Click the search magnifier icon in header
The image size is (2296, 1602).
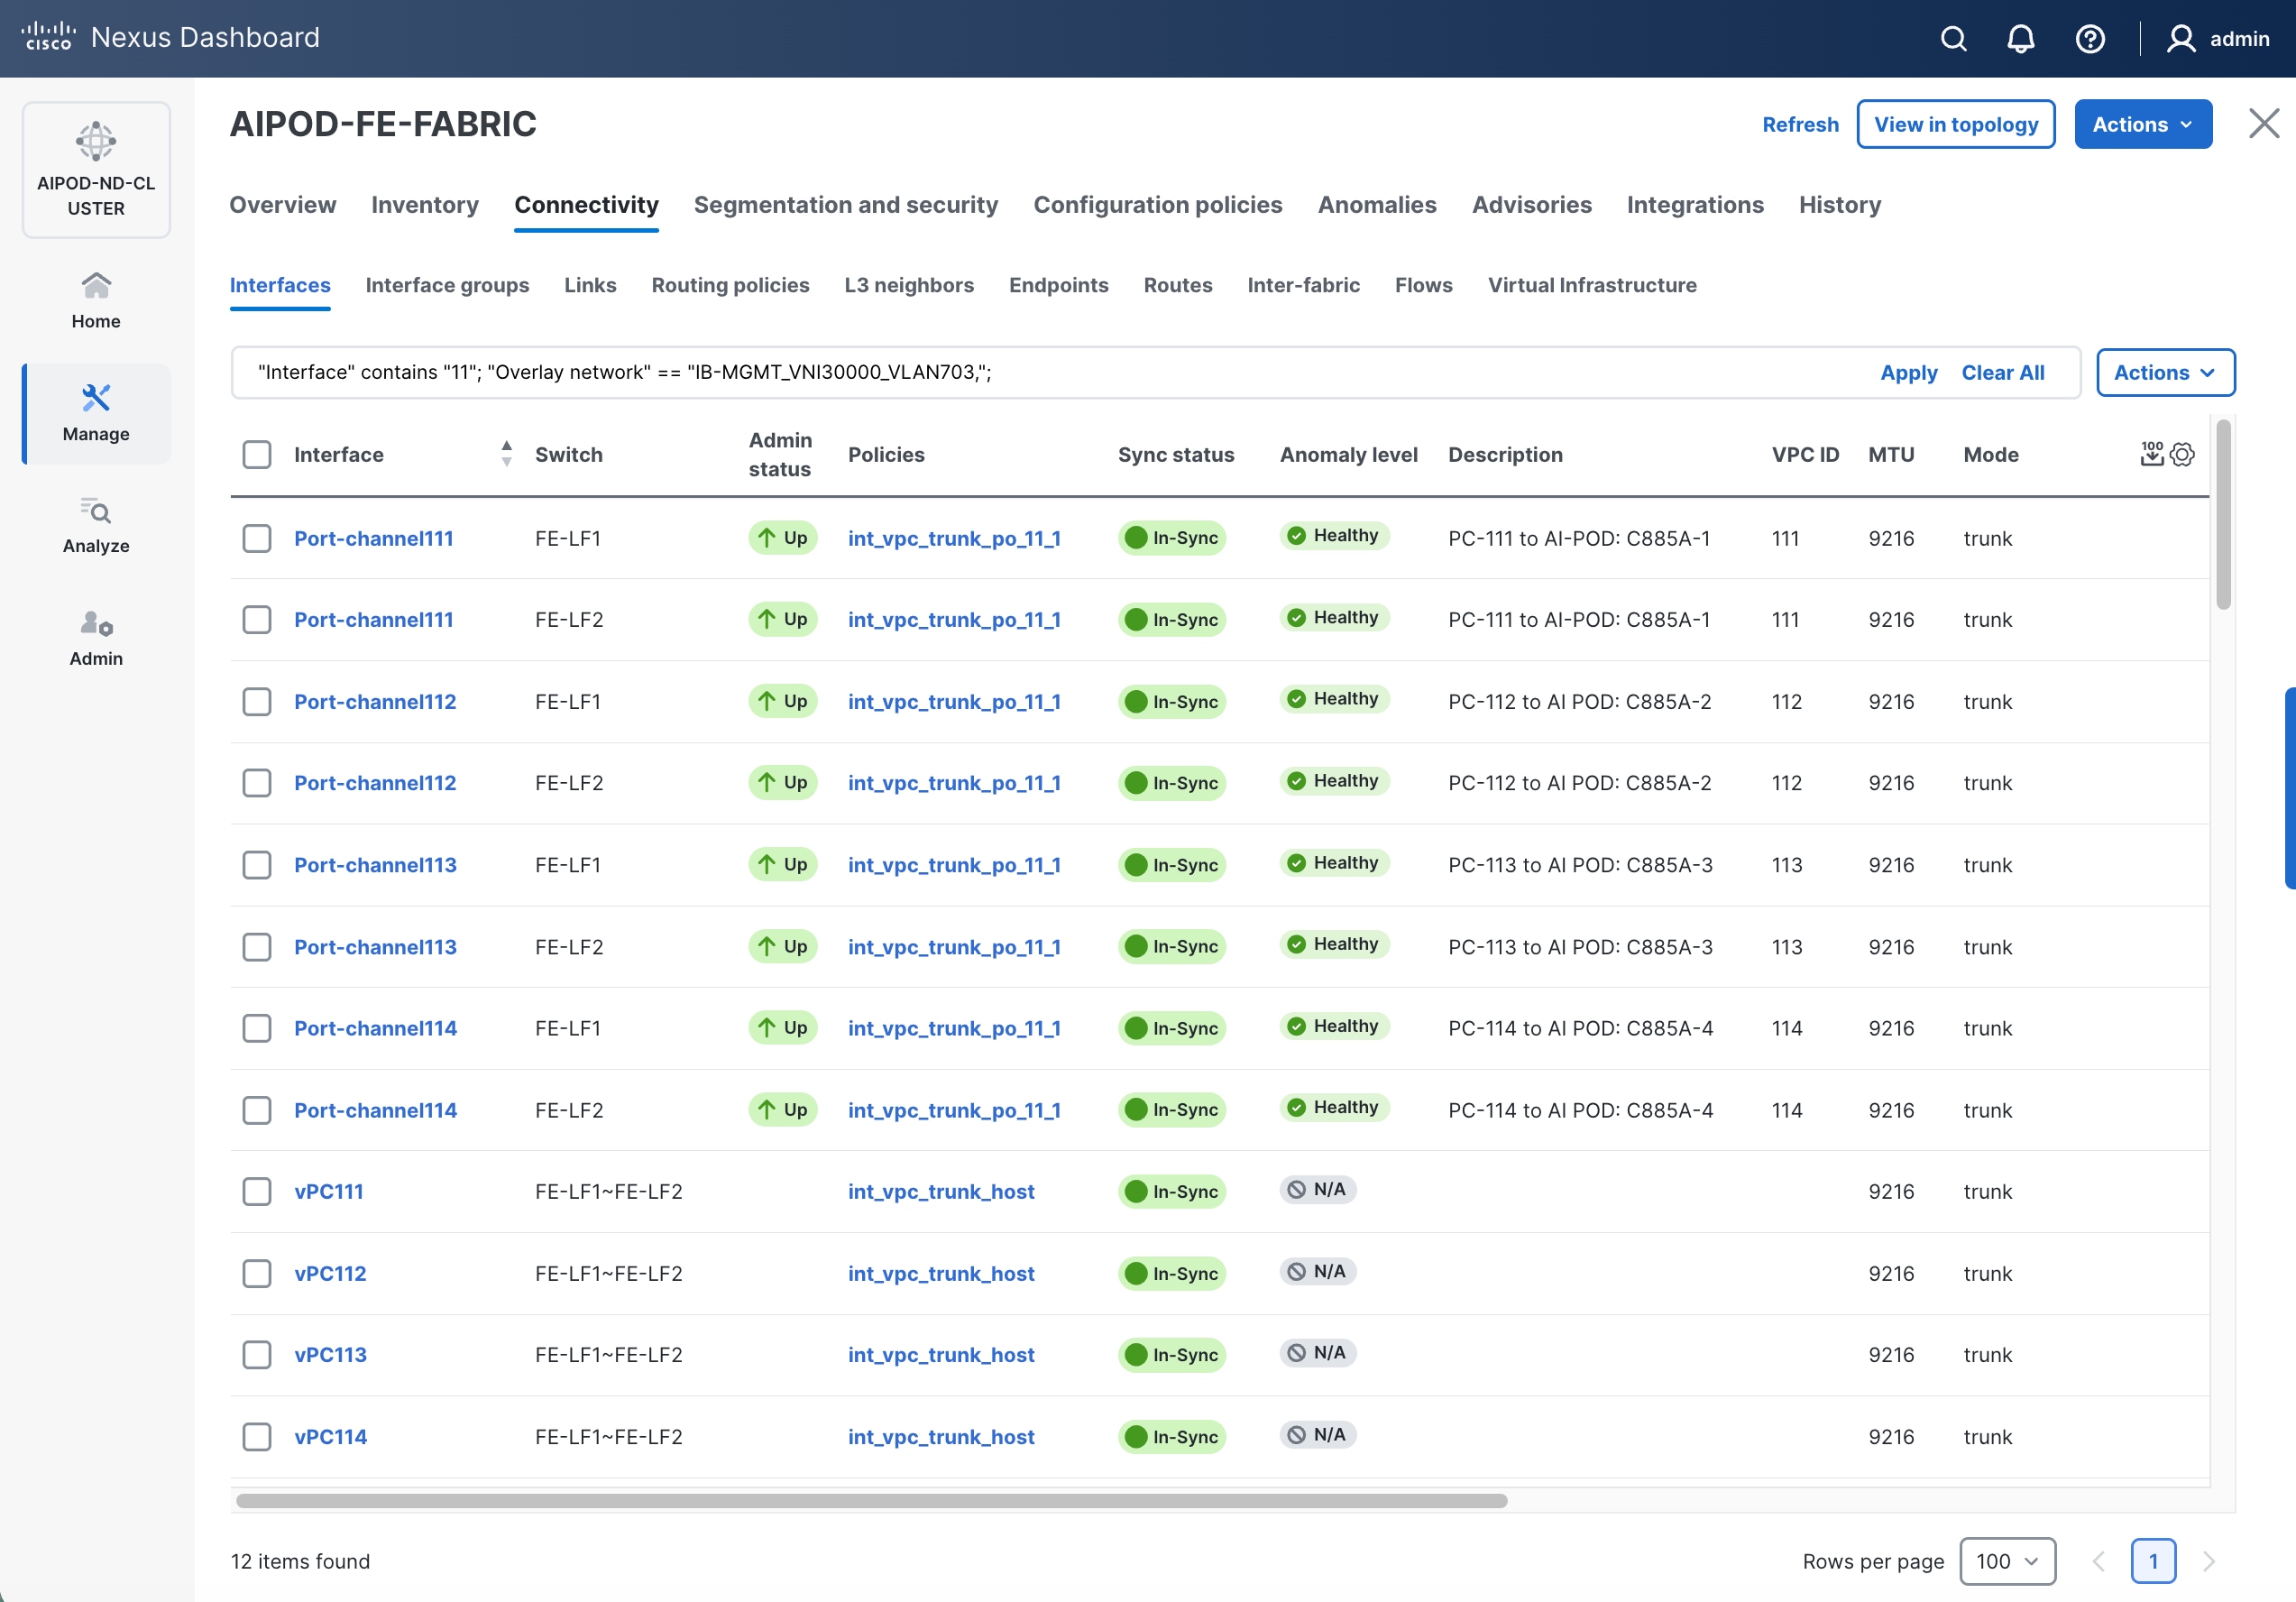pyautogui.click(x=1953, y=39)
